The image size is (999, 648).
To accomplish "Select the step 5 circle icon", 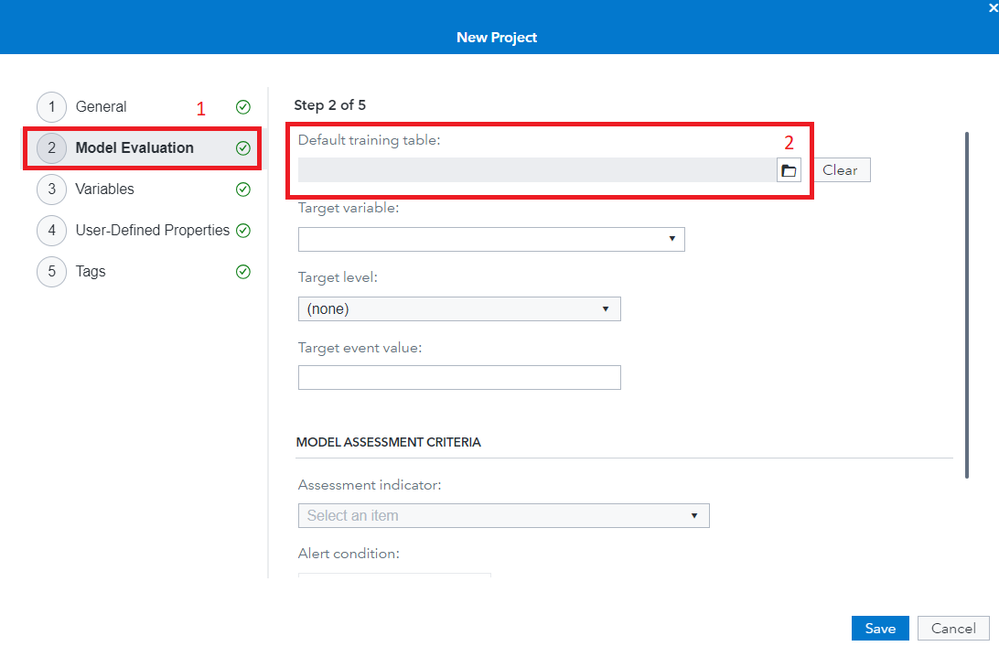I will coord(51,271).
